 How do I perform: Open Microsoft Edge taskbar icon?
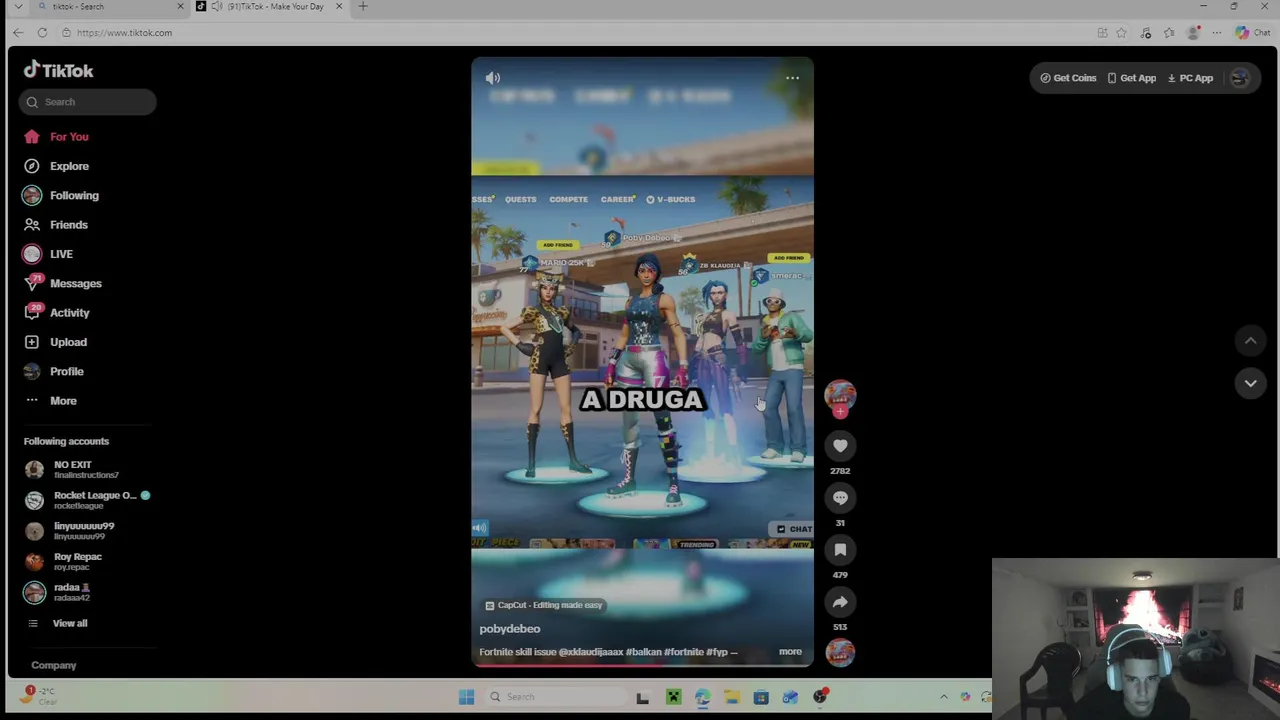[702, 697]
